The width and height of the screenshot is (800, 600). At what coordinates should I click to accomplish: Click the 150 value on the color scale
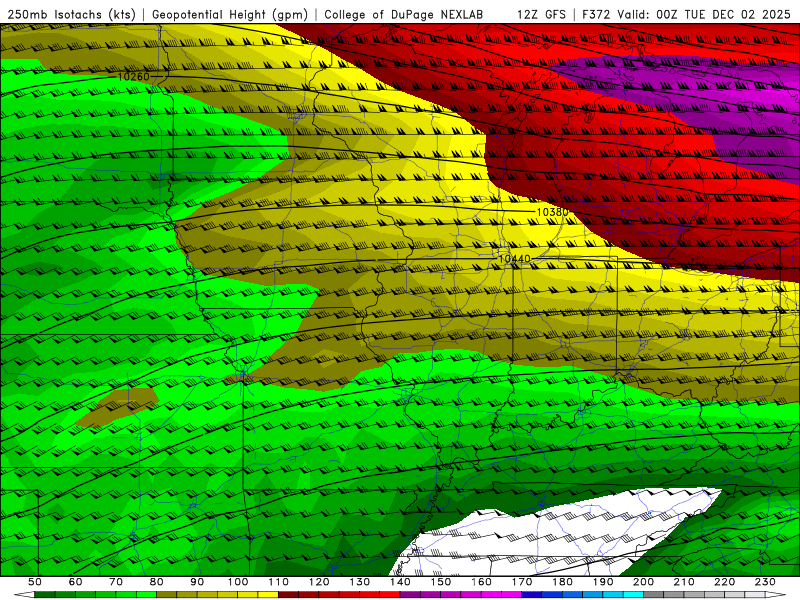441,582
